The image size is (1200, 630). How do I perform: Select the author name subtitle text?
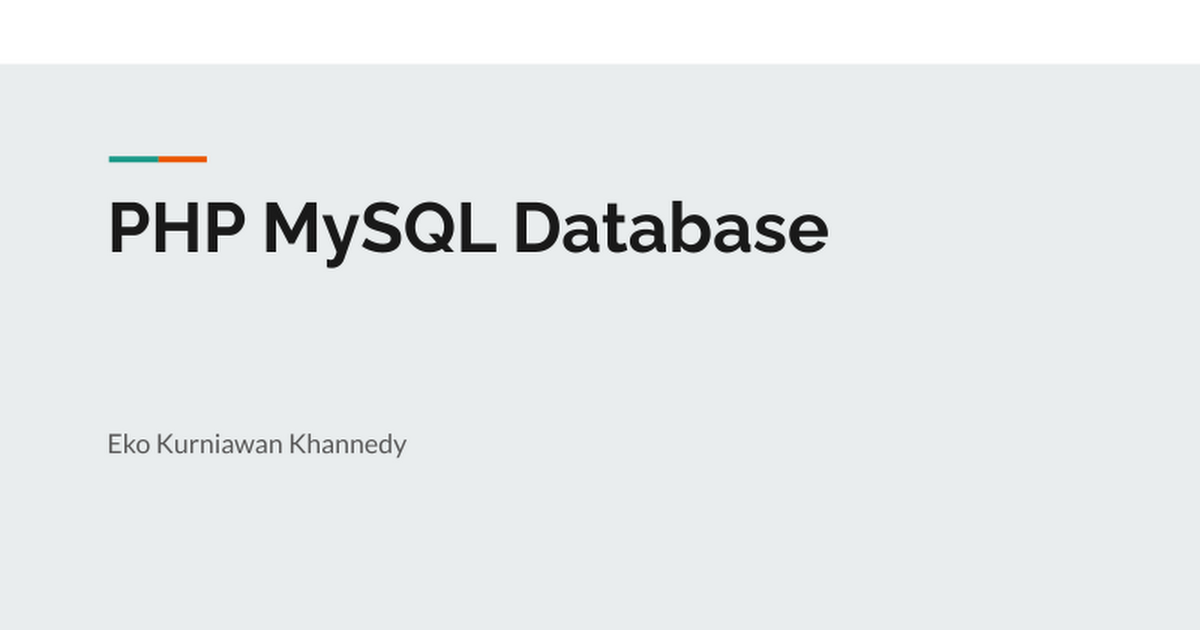[x=256, y=444]
